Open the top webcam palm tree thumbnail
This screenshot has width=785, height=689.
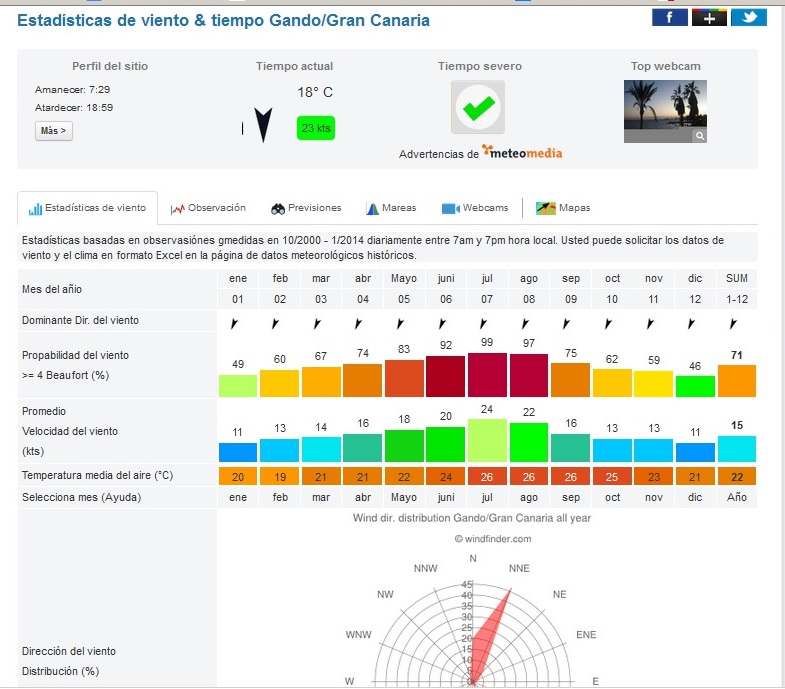tap(665, 111)
